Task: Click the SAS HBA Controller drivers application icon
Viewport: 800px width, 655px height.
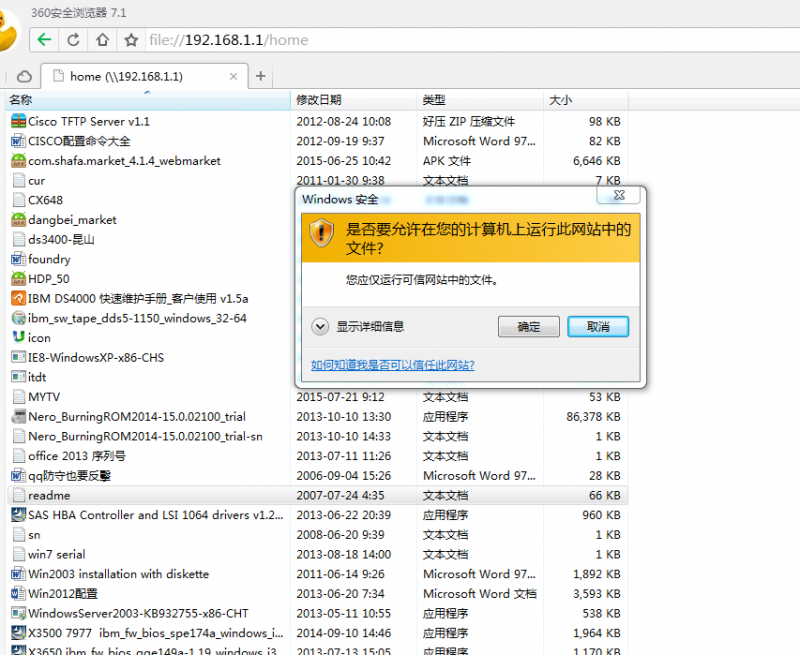Action: 18,515
